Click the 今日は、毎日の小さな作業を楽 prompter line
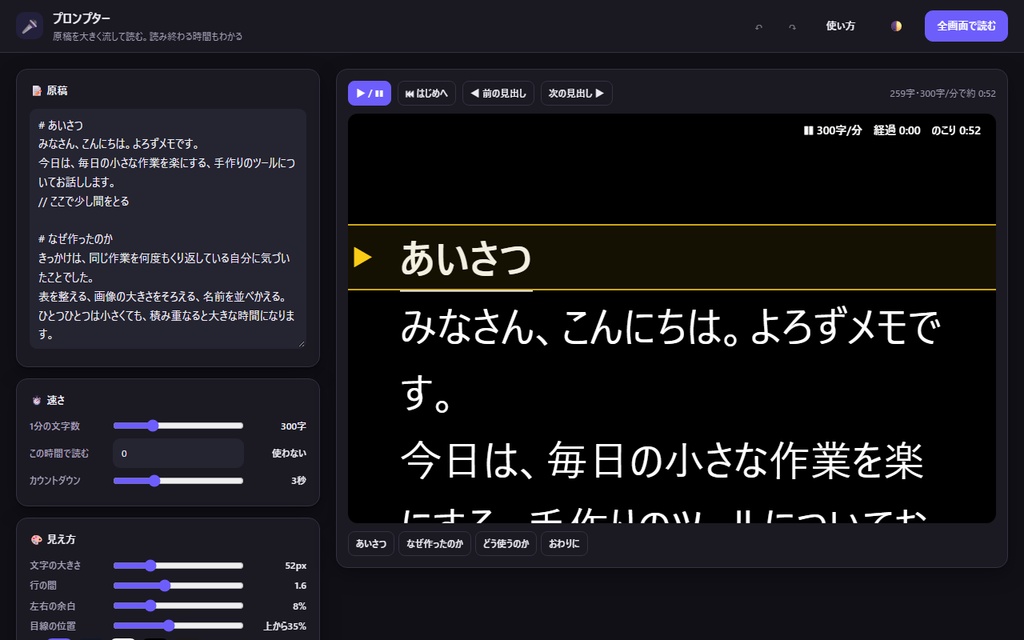The width and height of the screenshot is (1024, 640). [662, 460]
